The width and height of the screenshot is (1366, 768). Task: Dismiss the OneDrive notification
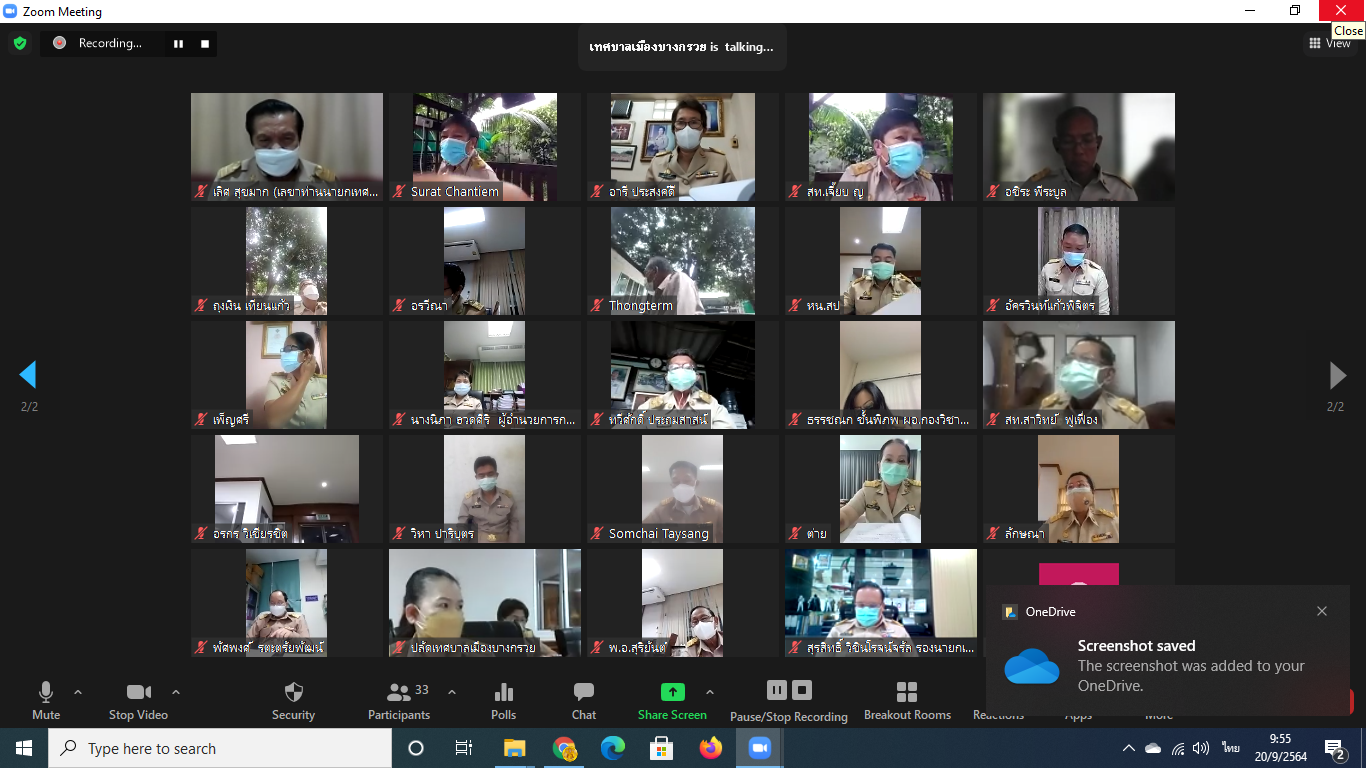(1322, 611)
